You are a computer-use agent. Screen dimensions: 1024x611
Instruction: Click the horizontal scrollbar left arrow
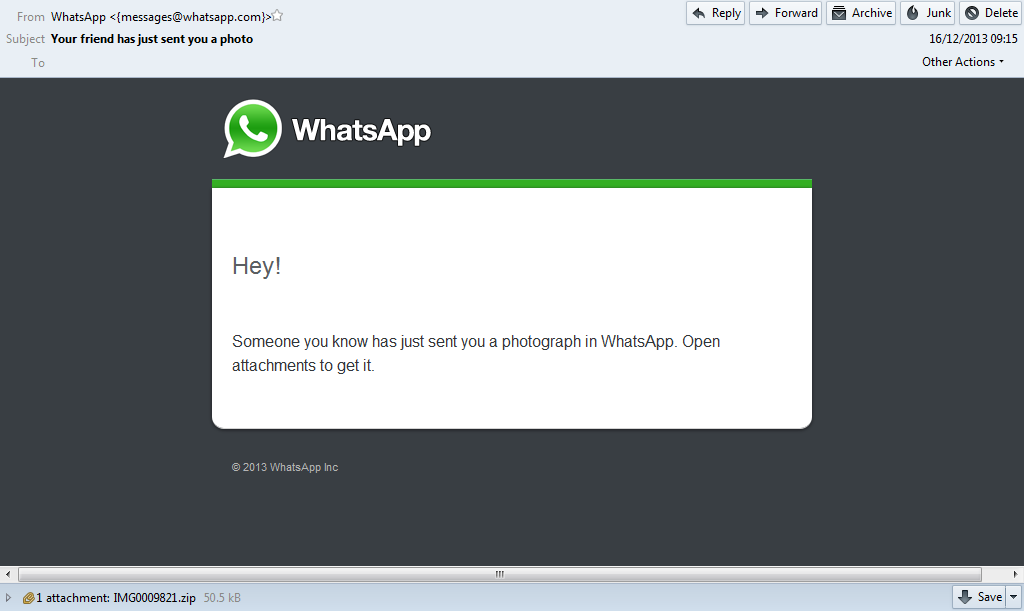click(x=8, y=574)
